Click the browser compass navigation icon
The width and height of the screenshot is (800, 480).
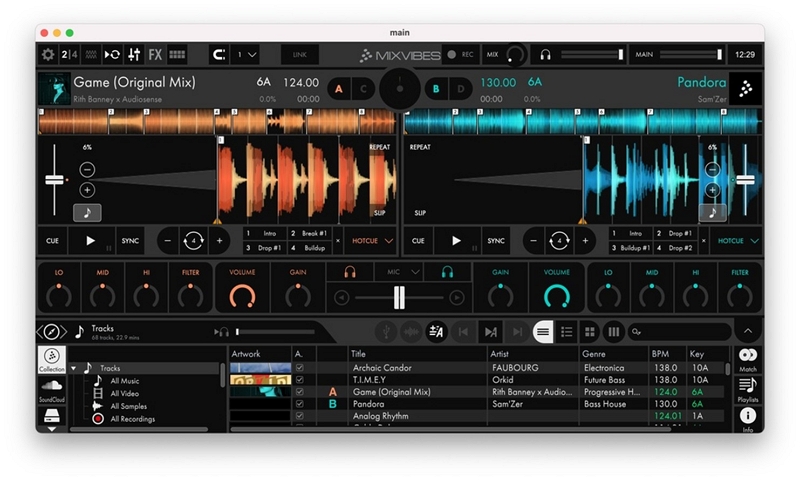click(x=52, y=332)
